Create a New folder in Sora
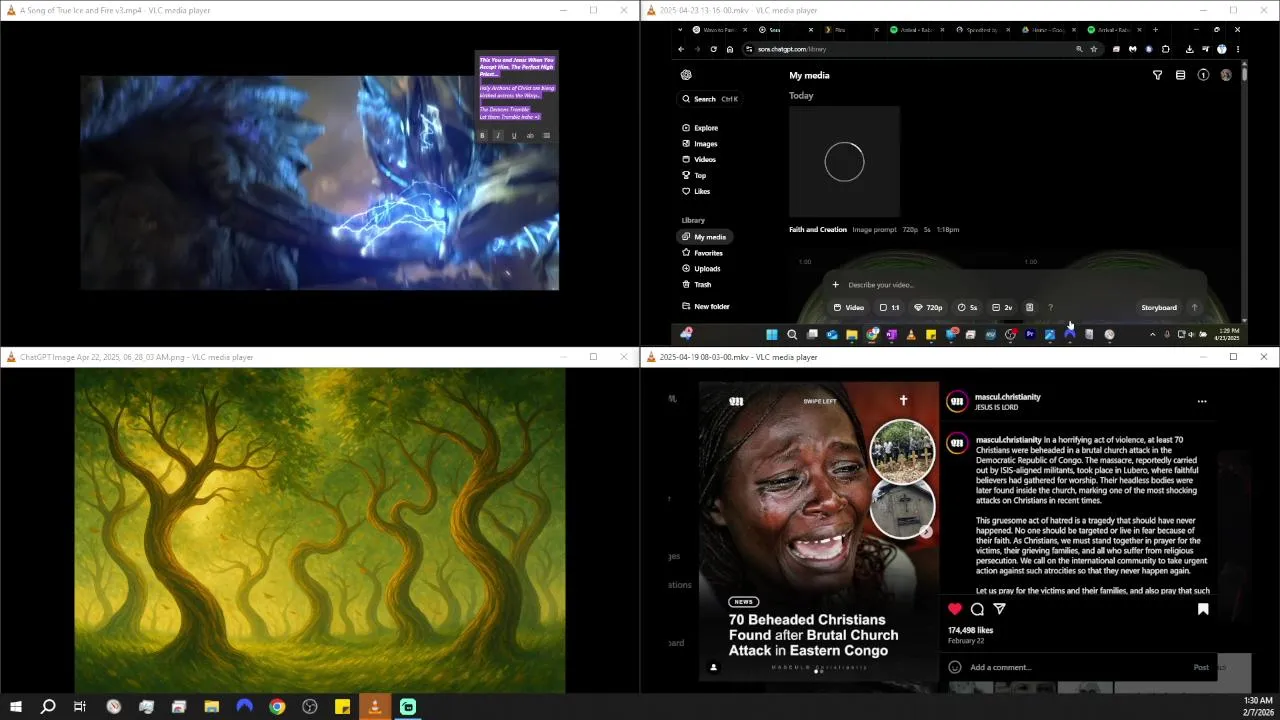This screenshot has height=720, width=1280. [705, 307]
